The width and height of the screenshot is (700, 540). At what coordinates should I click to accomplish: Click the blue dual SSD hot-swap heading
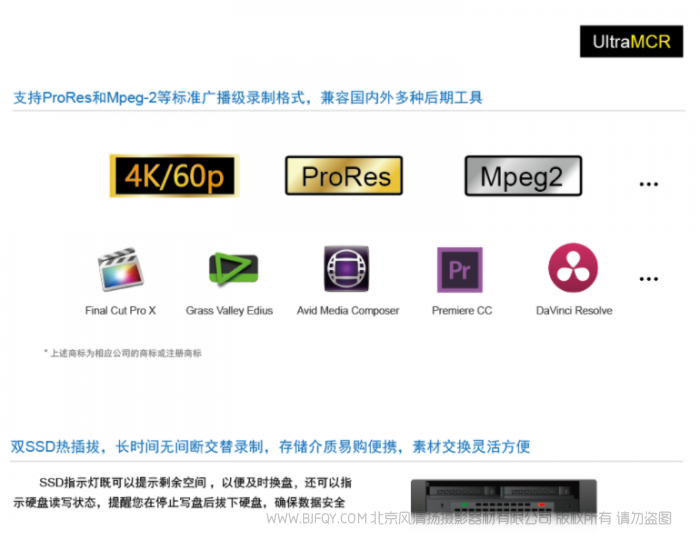(x=270, y=446)
